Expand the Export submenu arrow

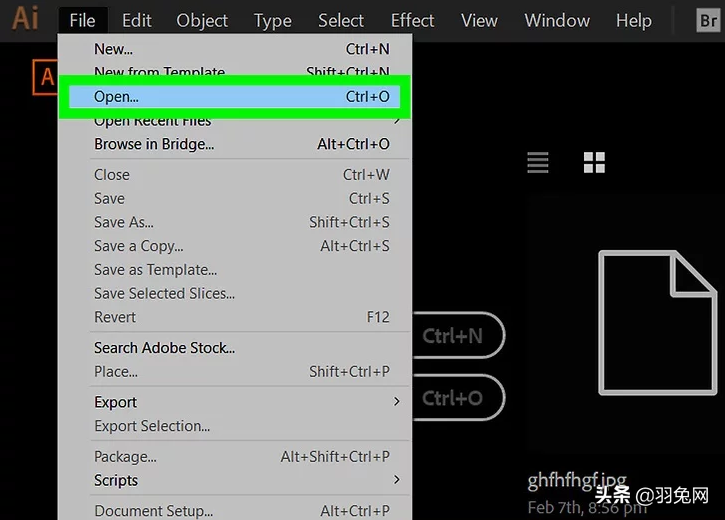tap(396, 402)
